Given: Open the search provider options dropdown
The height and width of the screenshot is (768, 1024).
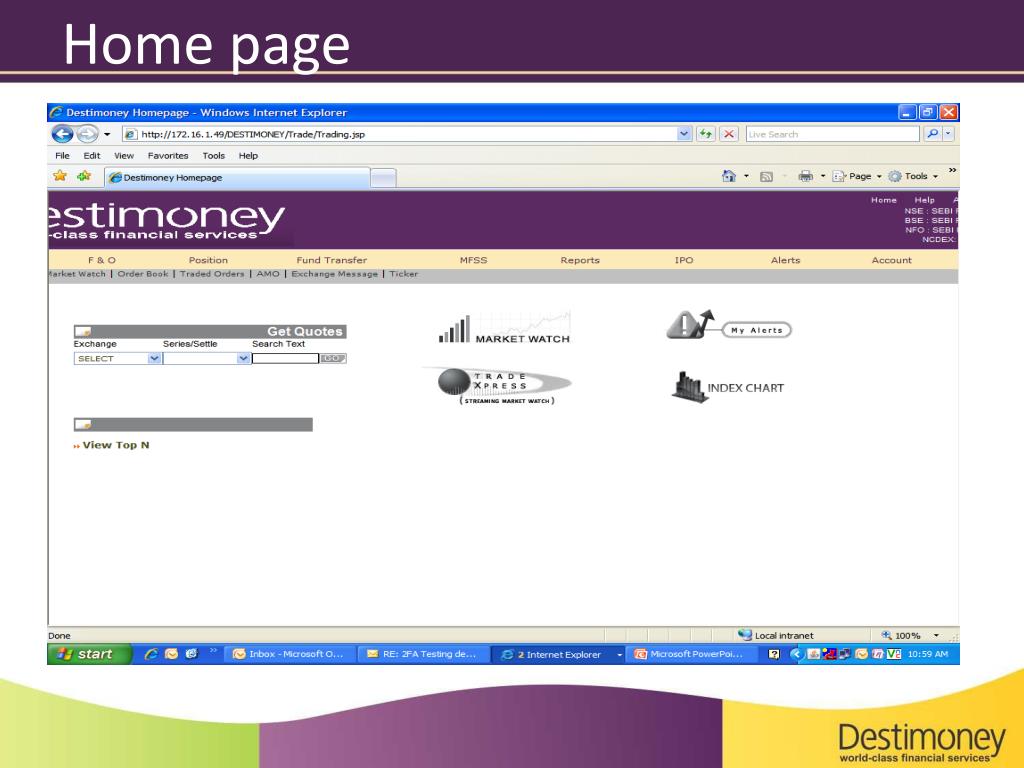Looking at the screenshot, I should (948, 134).
